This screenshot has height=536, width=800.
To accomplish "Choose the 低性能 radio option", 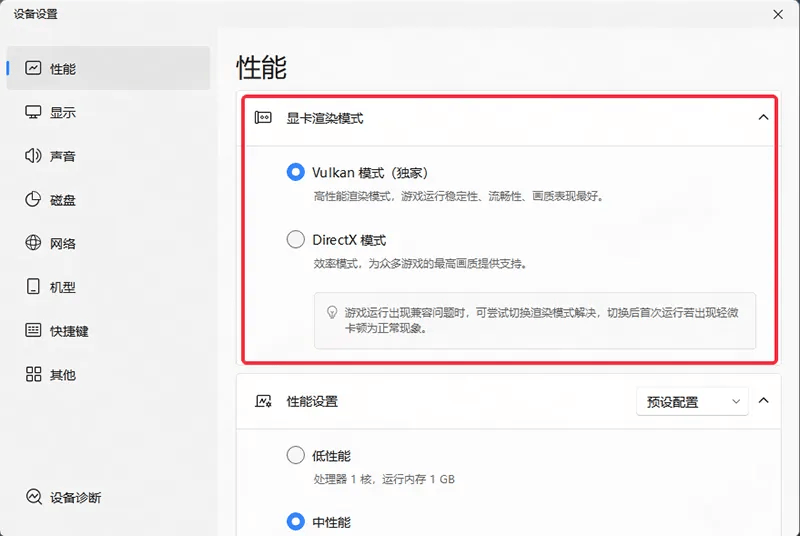I will coord(295,455).
